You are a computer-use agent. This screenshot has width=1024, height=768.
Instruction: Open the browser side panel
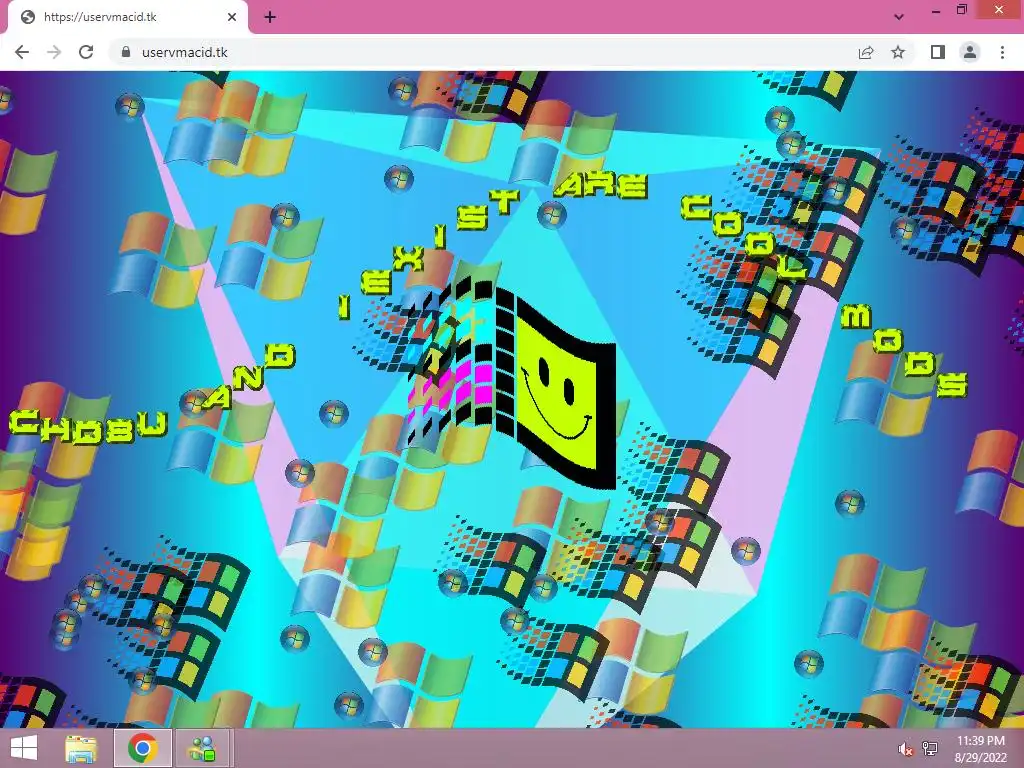click(938, 52)
